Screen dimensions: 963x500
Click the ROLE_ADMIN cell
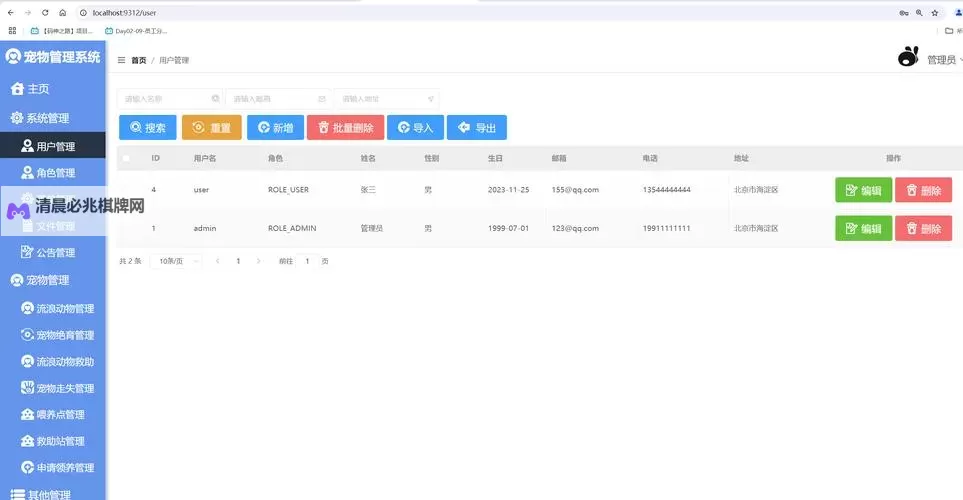(x=292, y=228)
